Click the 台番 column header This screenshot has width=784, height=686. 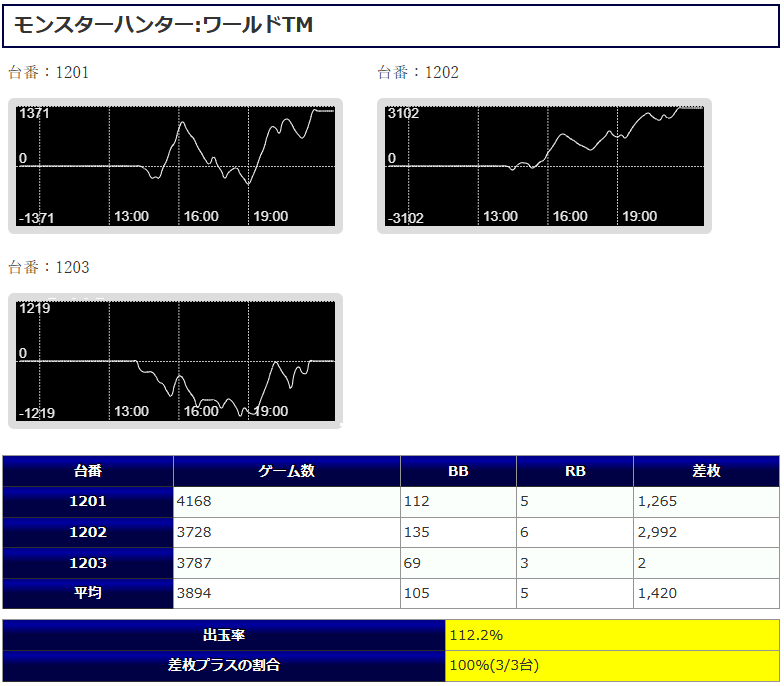pos(88,471)
